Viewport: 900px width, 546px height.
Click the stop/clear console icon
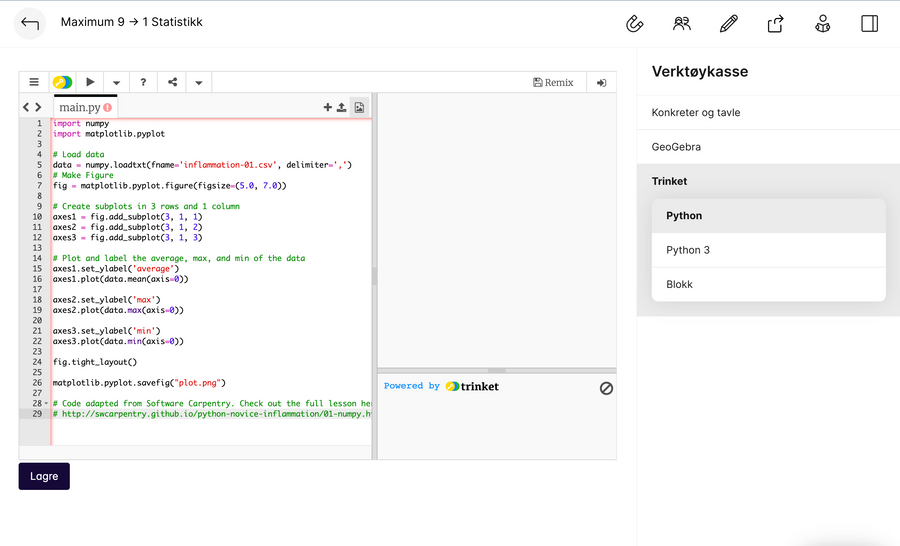(606, 389)
